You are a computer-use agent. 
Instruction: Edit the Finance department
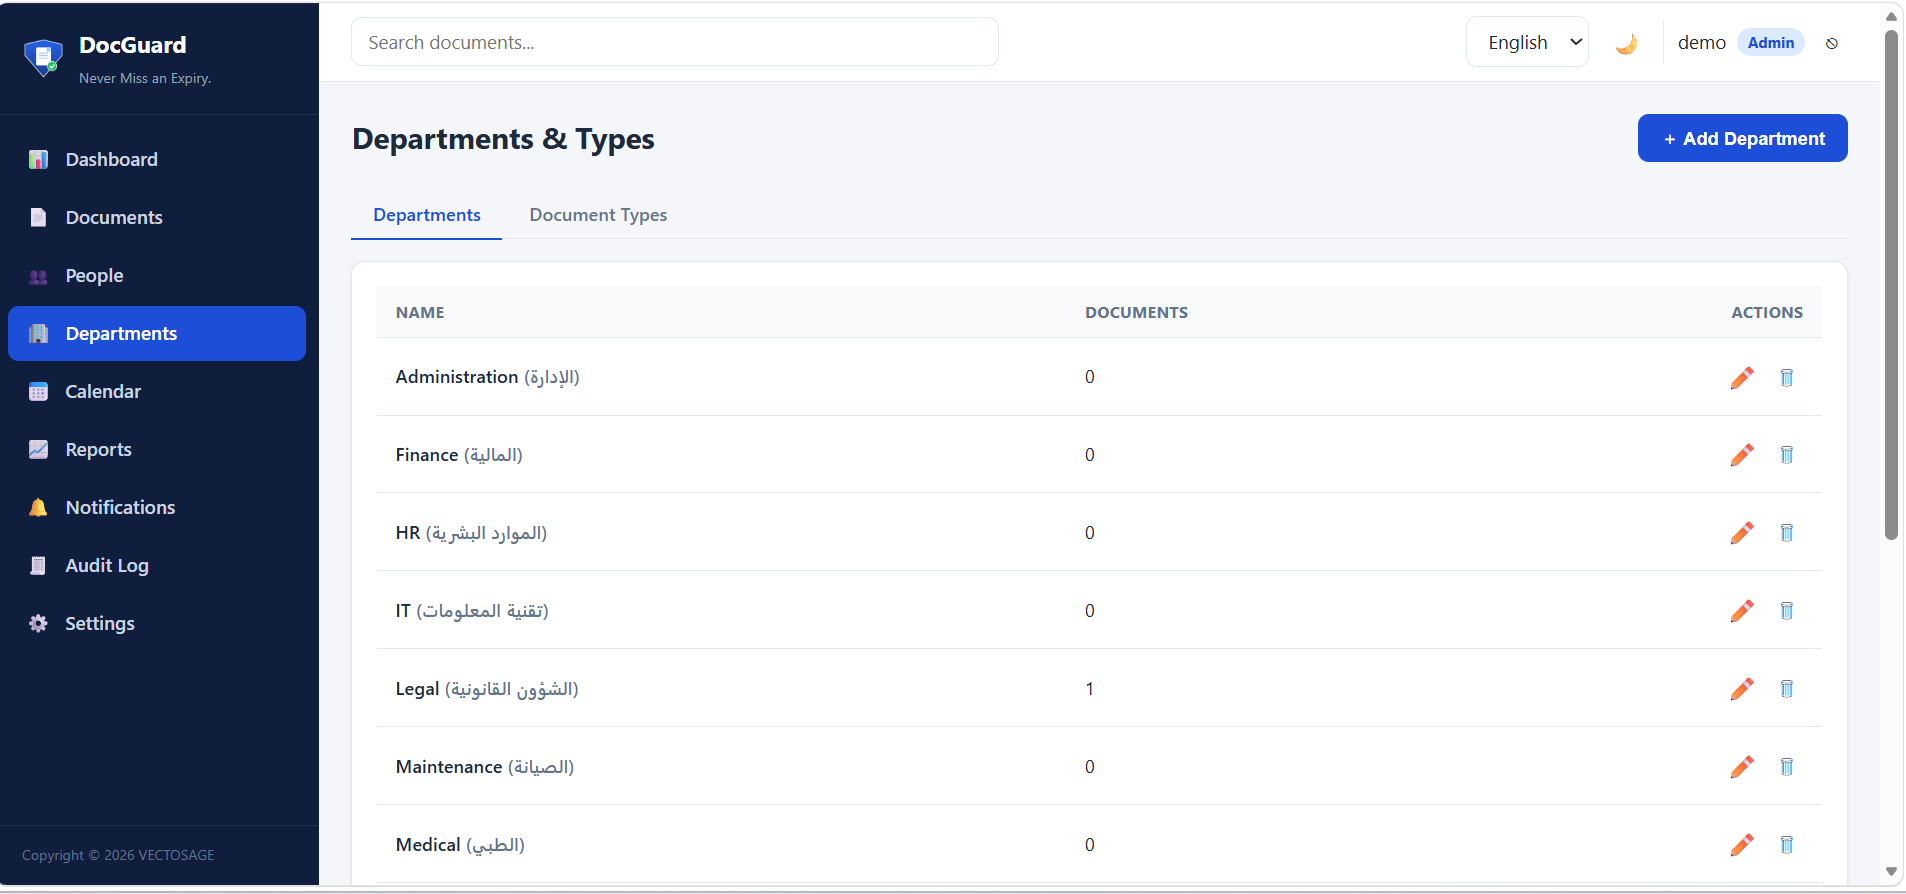[x=1742, y=455]
